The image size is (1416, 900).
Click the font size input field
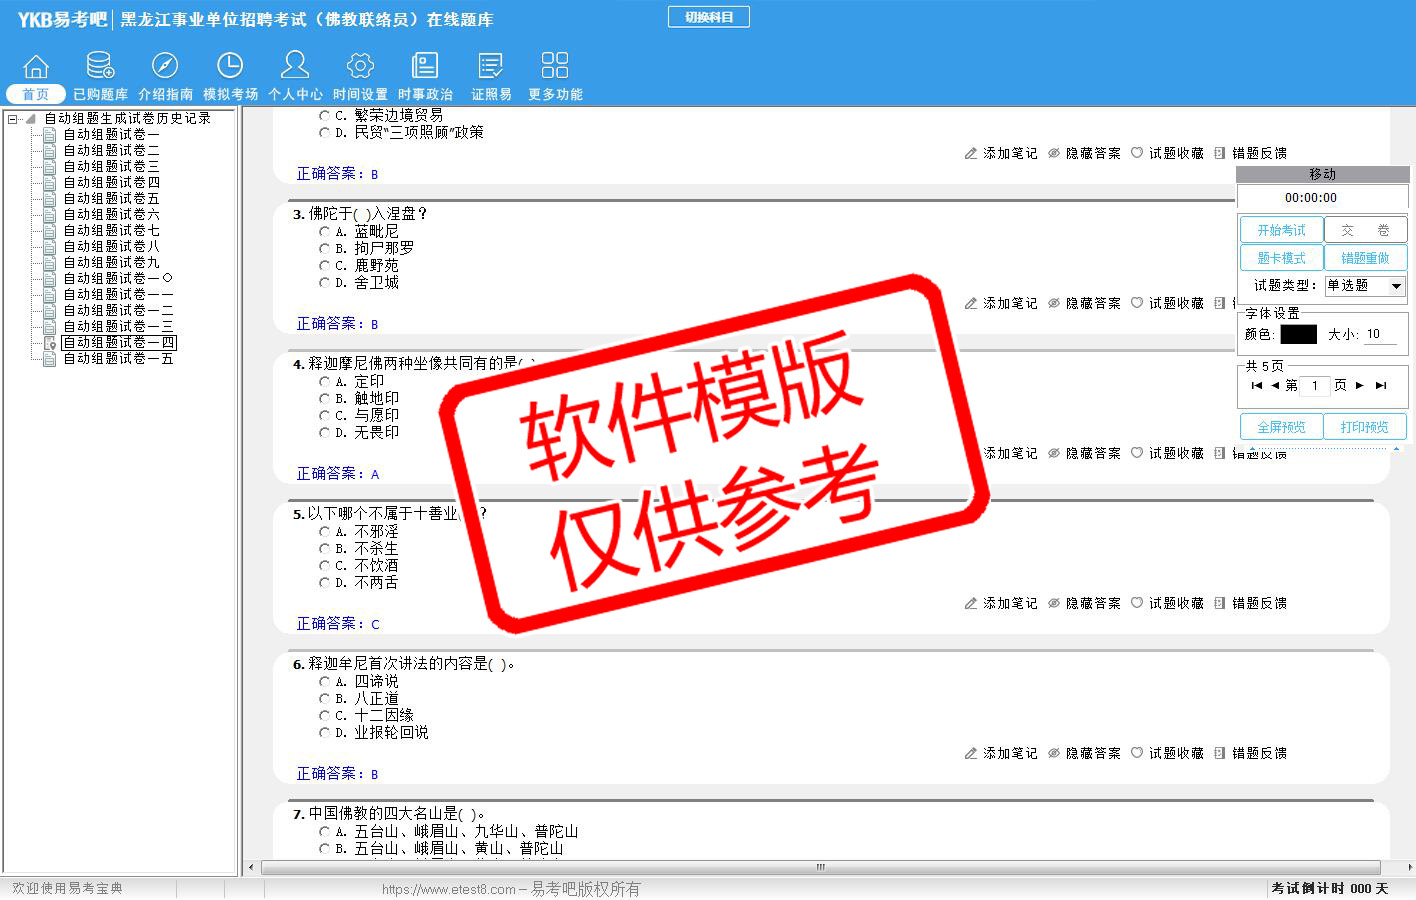1380,335
